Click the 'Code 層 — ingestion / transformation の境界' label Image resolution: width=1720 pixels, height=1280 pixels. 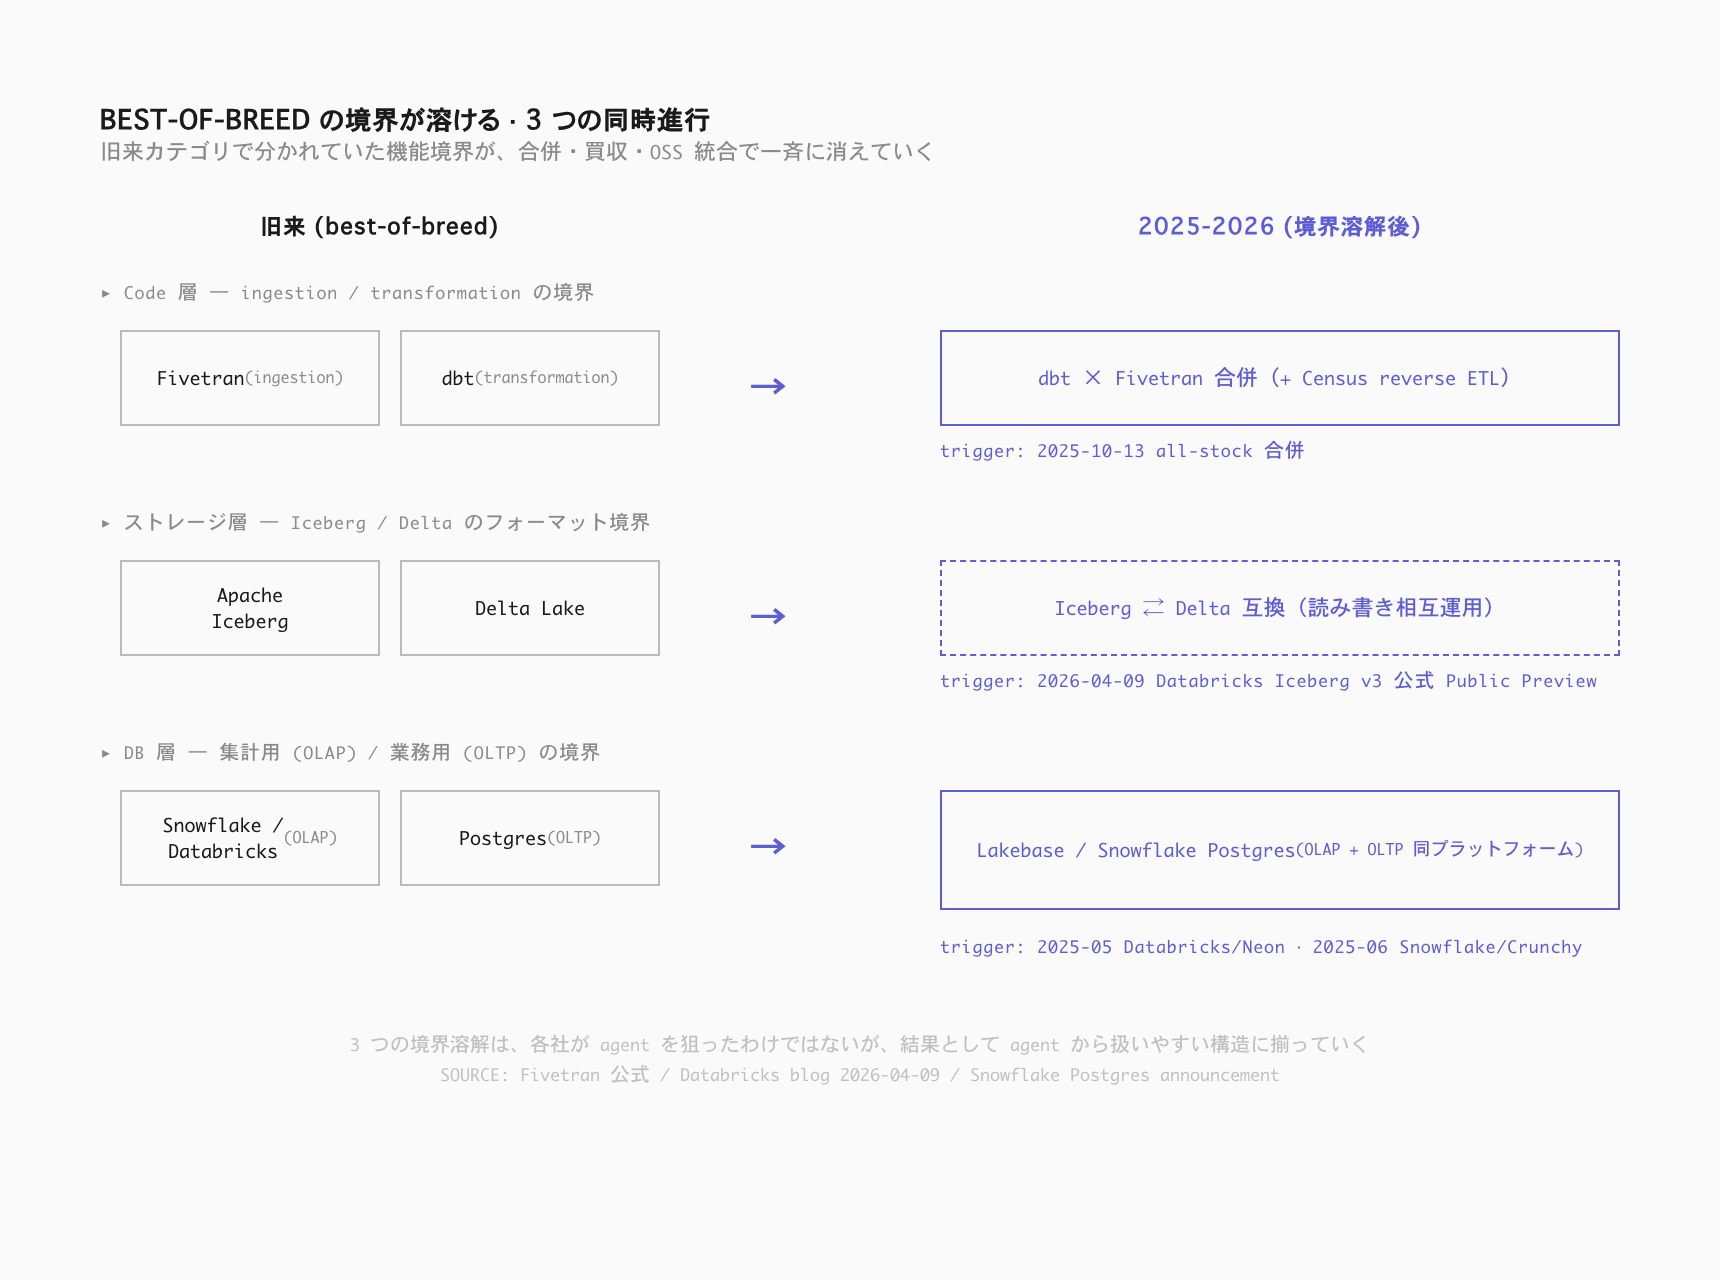pos(359,293)
